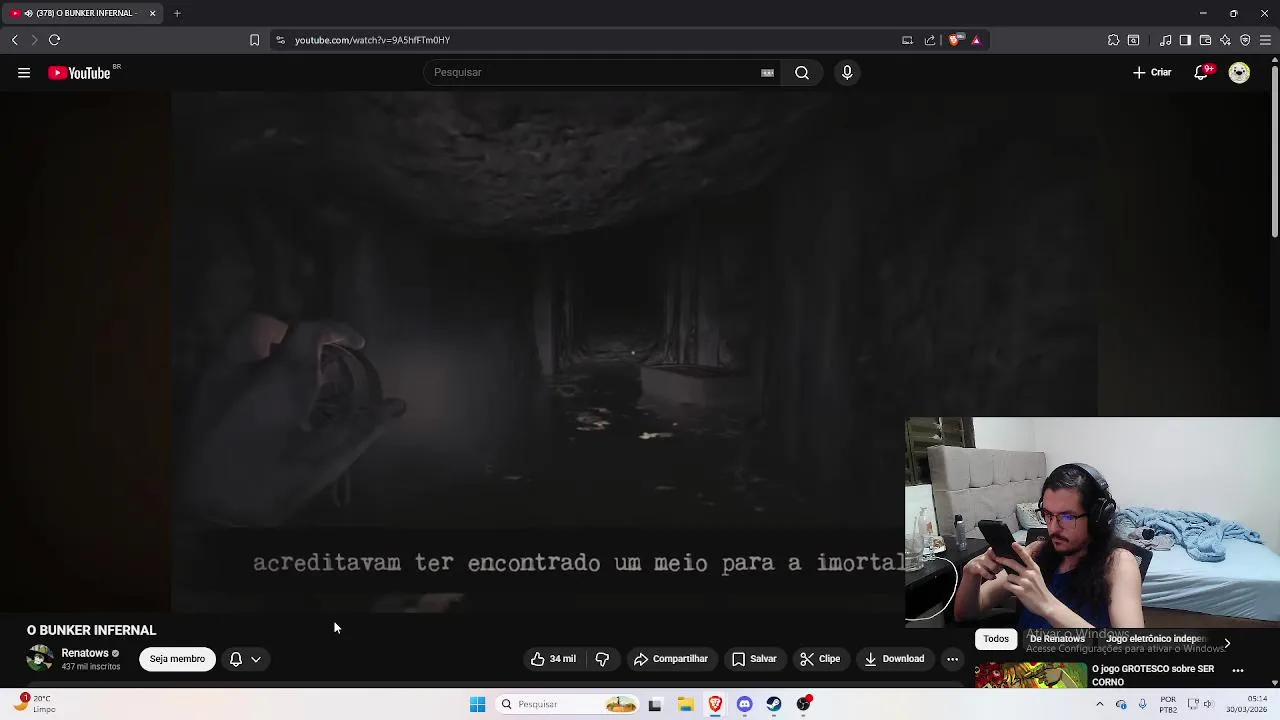Click Seja membro button
Screen dimensions: 1280x720
[177, 659]
